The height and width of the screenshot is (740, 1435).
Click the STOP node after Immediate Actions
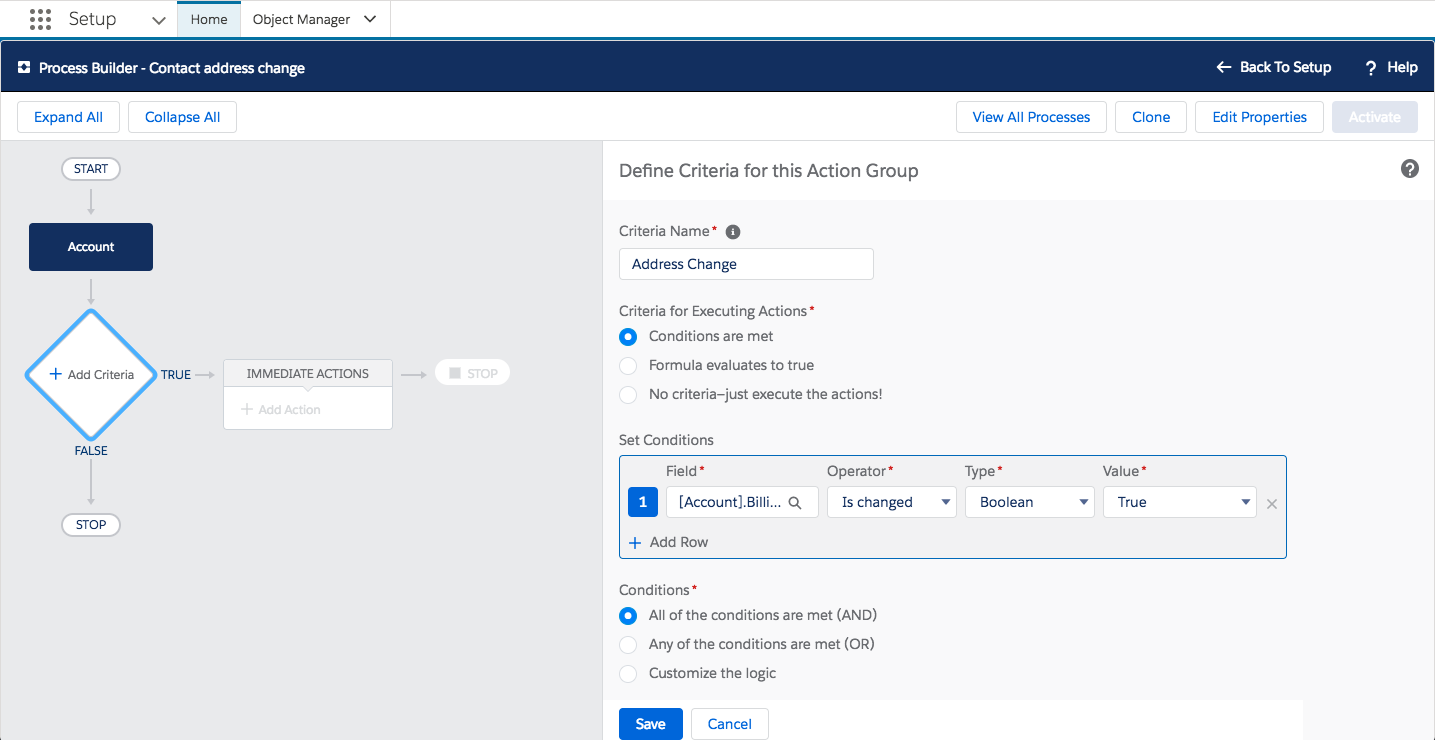click(x=472, y=373)
